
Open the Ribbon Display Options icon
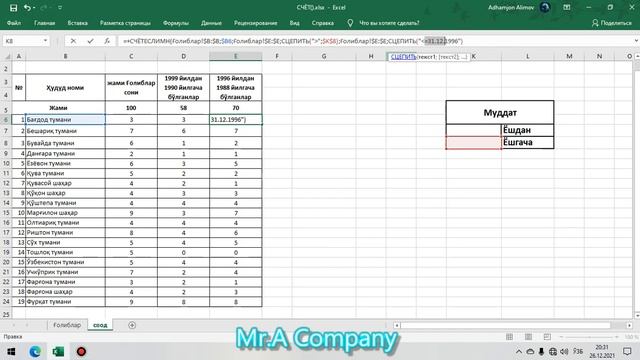point(567,8)
